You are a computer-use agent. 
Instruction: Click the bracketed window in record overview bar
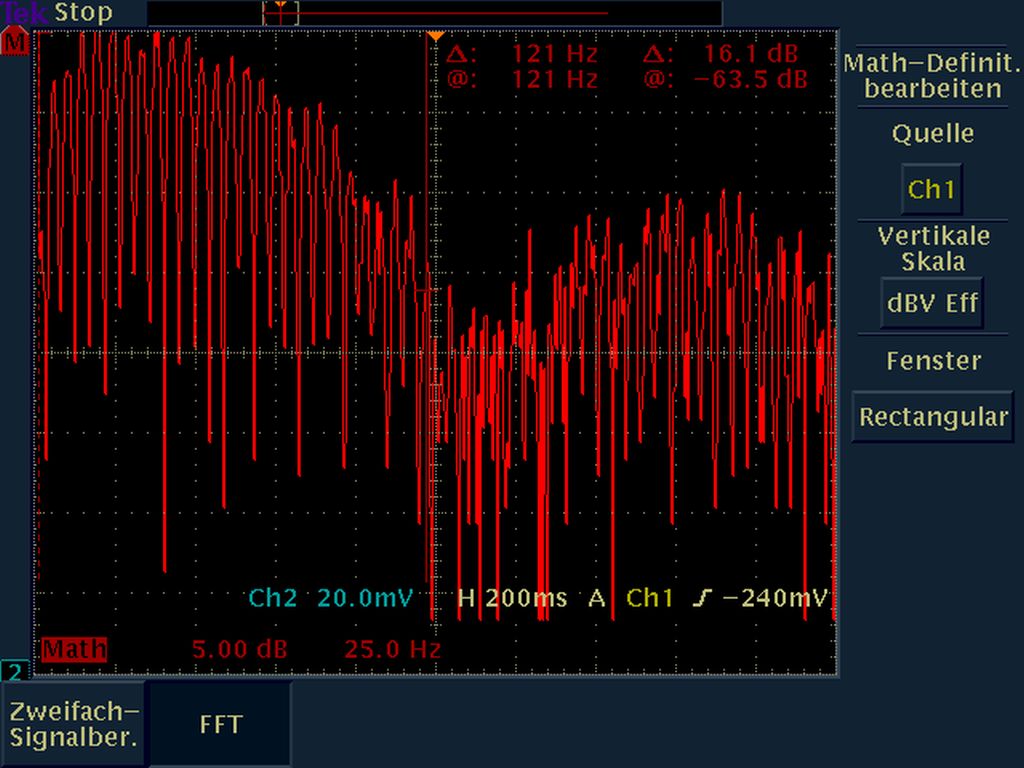tap(281, 13)
